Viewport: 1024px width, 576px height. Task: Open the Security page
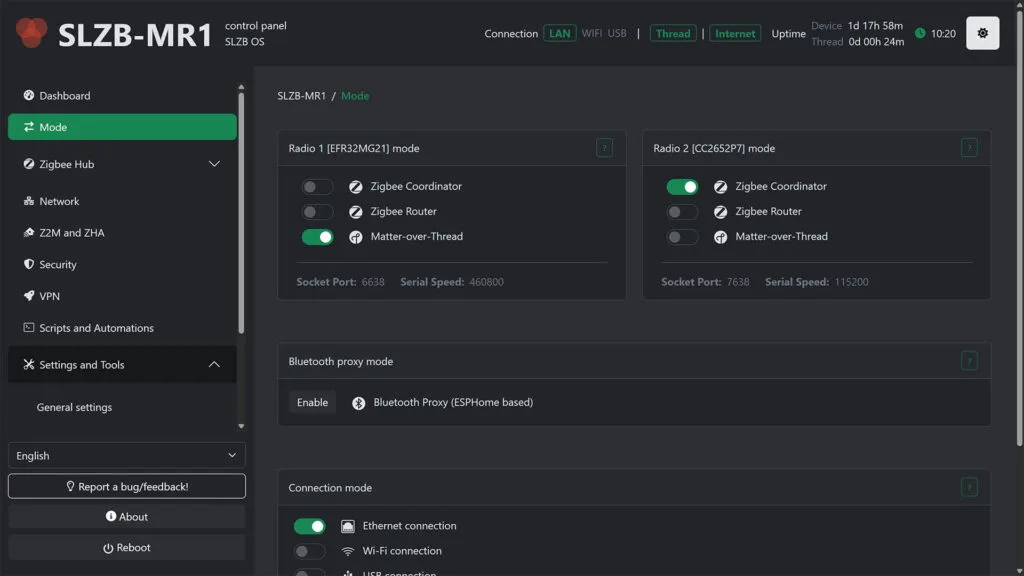click(122, 264)
